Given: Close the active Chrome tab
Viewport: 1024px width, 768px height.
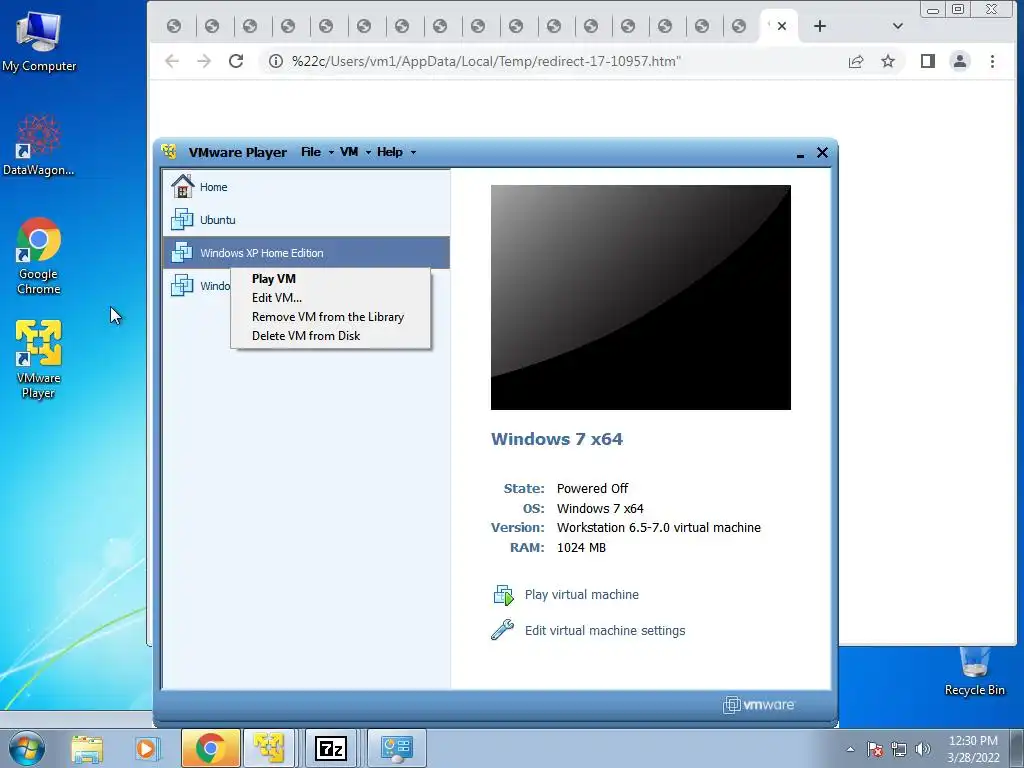Looking at the screenshot, I should pos(782,26).
